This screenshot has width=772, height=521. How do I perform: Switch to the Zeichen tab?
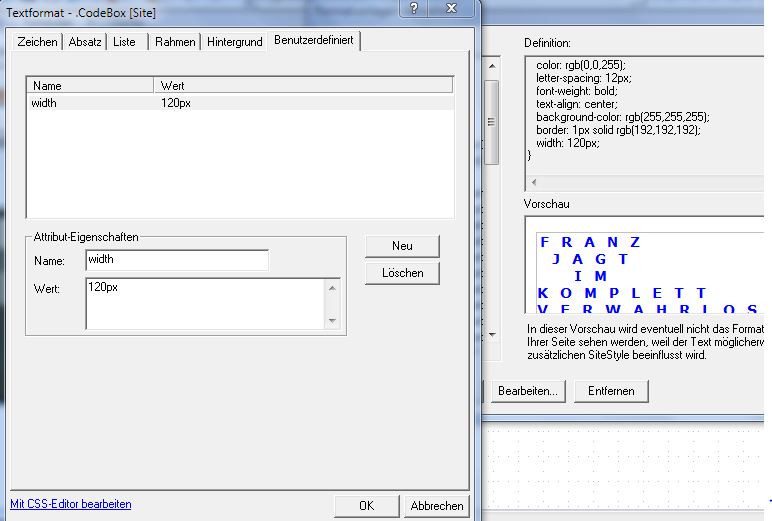37,42
